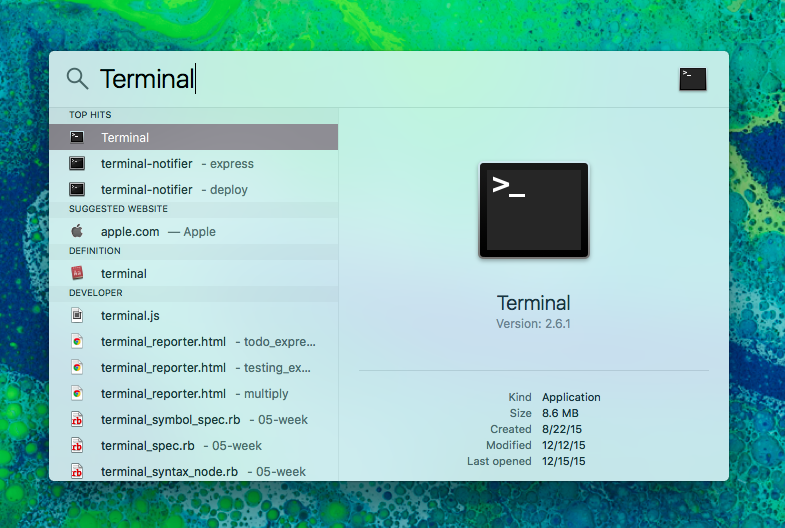785x528 pixels.
Task: Click Version: 2.6.1 text
Action: tap(533, 324)
